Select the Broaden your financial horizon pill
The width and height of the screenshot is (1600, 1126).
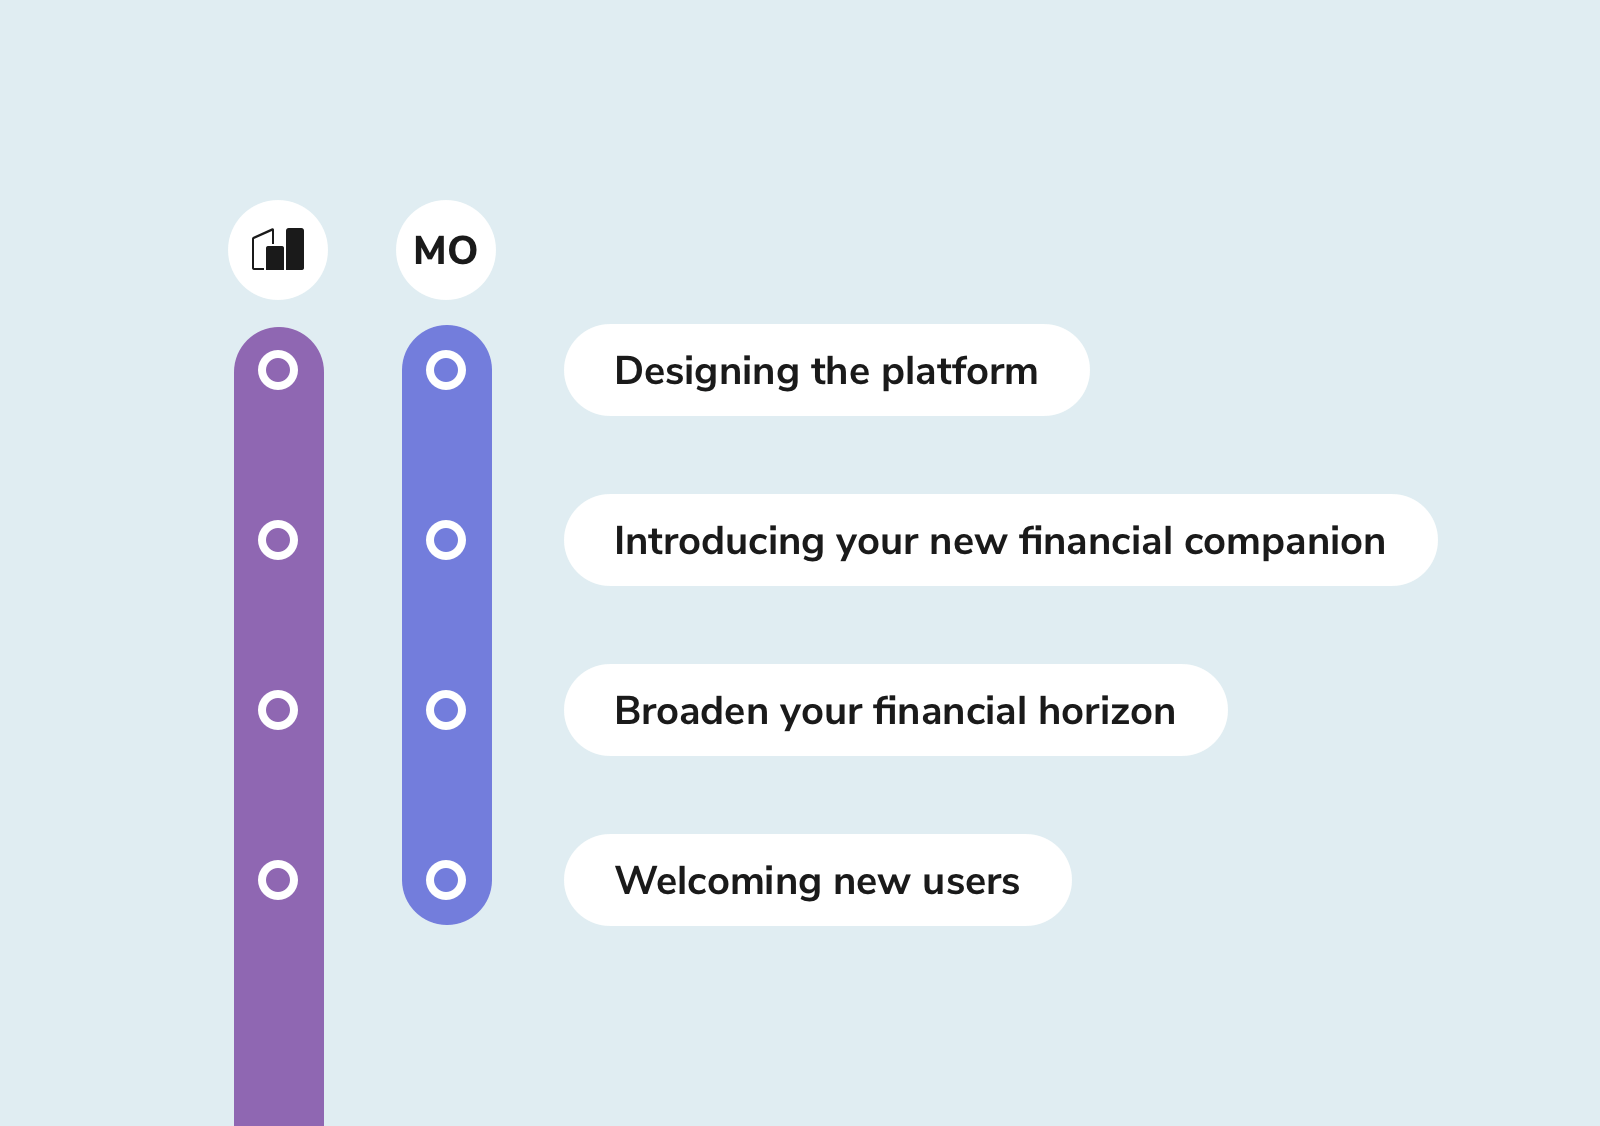(x=895, y=710)
